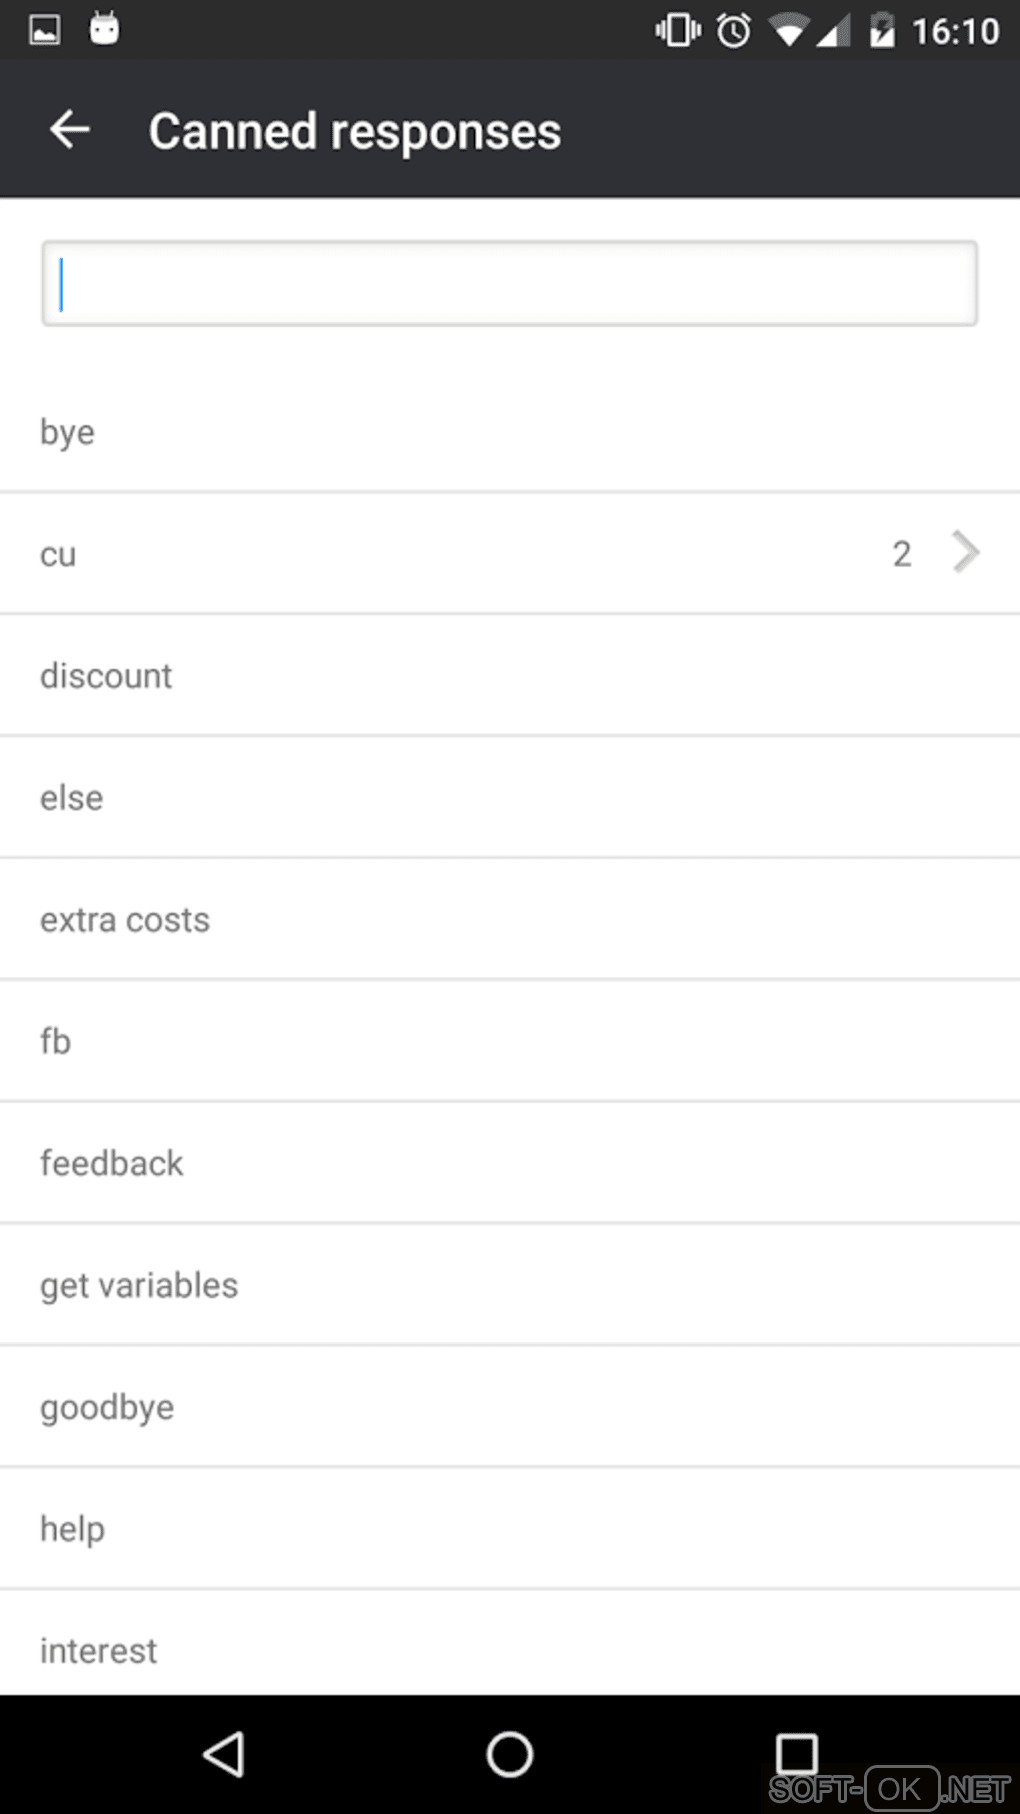This screenshot has height=1814, width=1020.
Task: Tap the Android robot notification icon
Action: tap(104, 29)
